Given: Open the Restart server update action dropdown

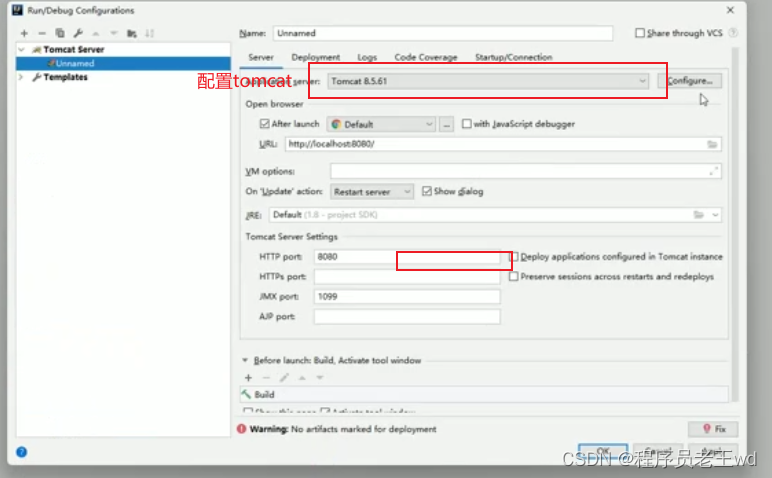Looking at the screenshot, I should coord(372,191).
